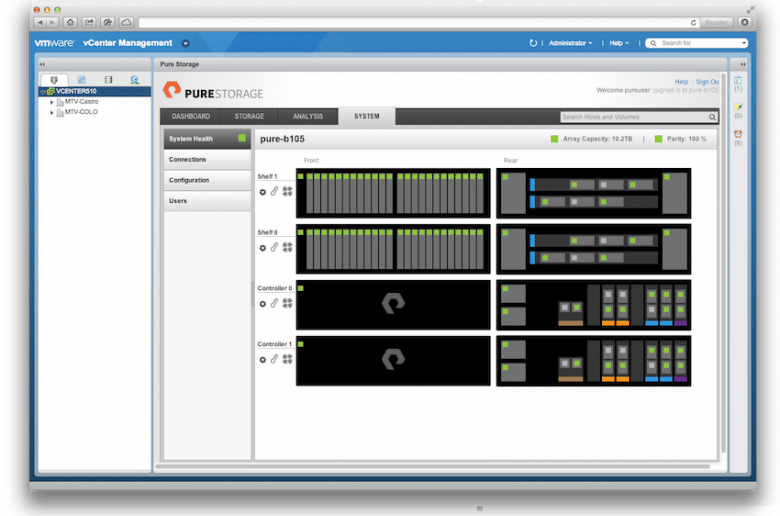Open vCenter Management dropdown arrow
This screenshot has width=780, height=516.
186,44
